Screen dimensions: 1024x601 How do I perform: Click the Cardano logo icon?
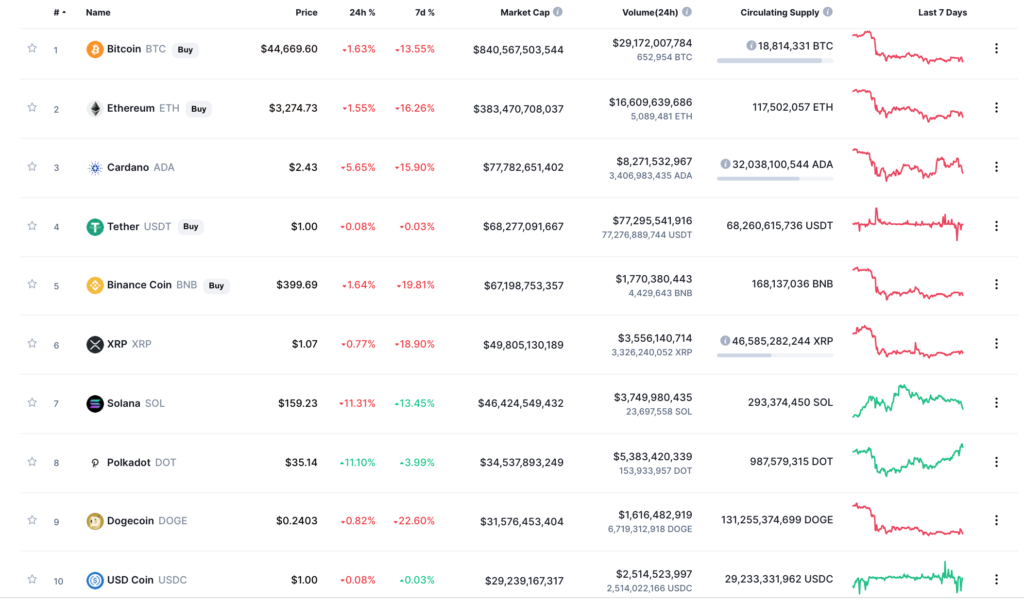(95, 168)
